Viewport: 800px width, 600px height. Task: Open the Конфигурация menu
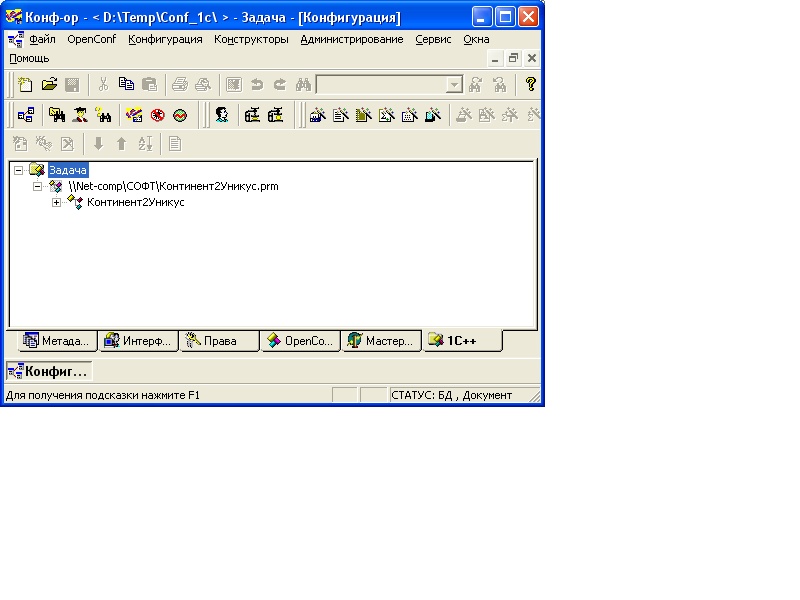click(x=165, y=39)
